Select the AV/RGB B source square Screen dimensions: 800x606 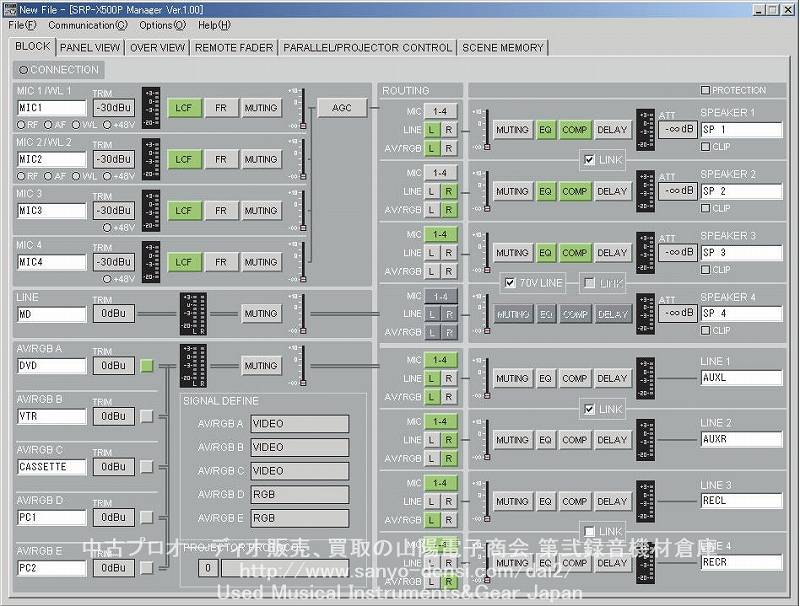click(147, 416)
